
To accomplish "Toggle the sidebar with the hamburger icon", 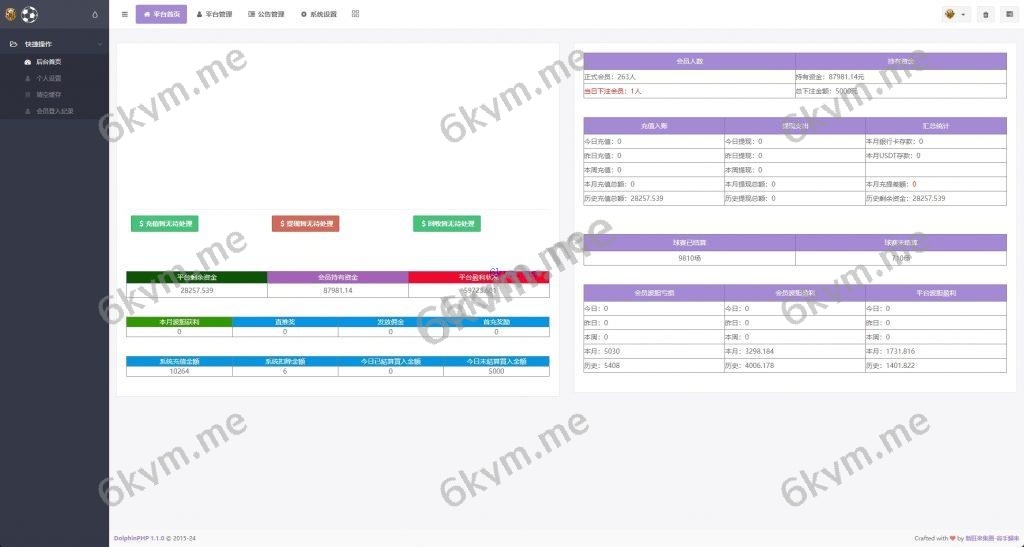I will point(125,14).
